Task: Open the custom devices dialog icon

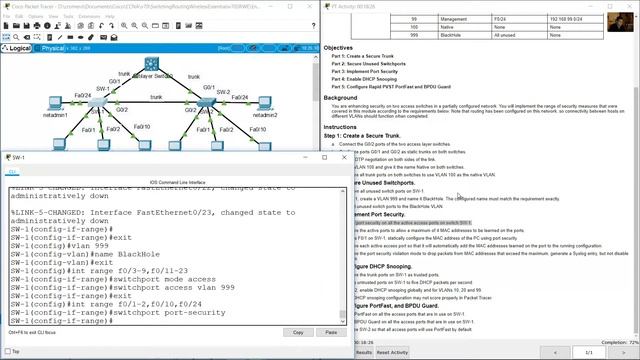Action: (166, 26)
